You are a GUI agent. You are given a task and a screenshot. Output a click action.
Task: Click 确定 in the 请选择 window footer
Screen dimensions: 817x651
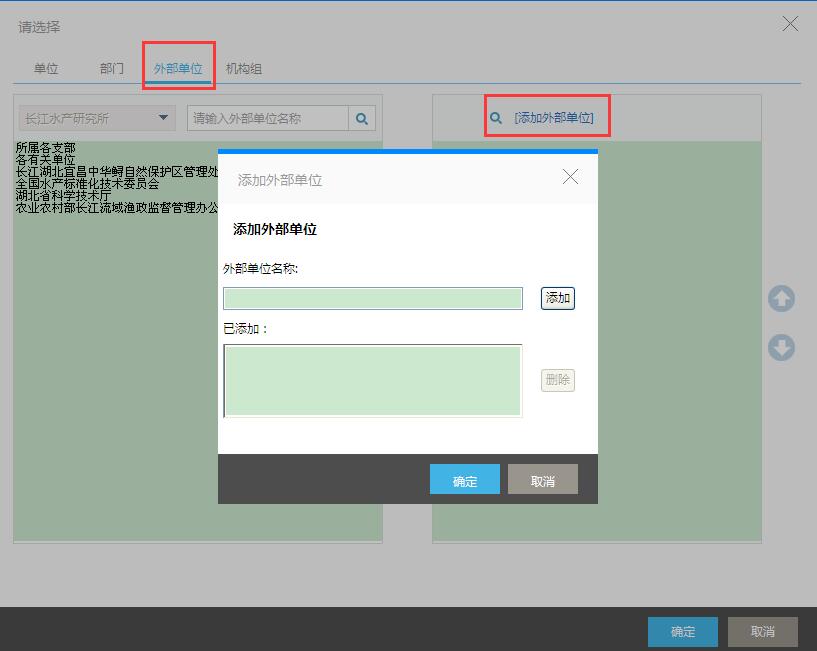683,632
